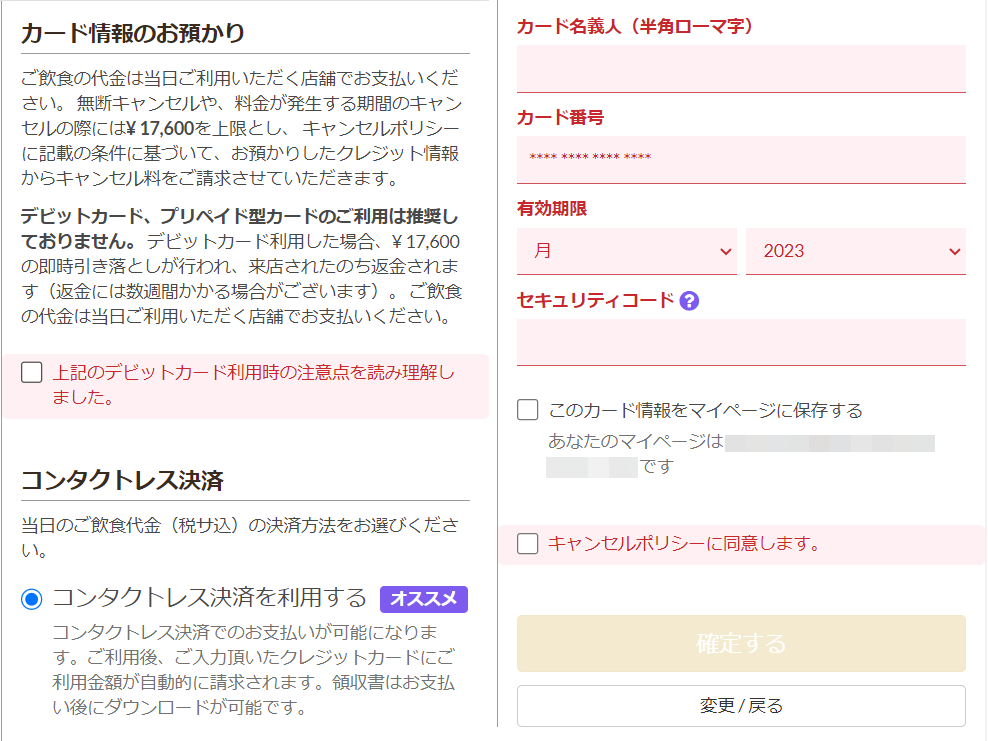Click the purple オススメ badge
This screenshot has width=988, height=741.
point(424,599)
